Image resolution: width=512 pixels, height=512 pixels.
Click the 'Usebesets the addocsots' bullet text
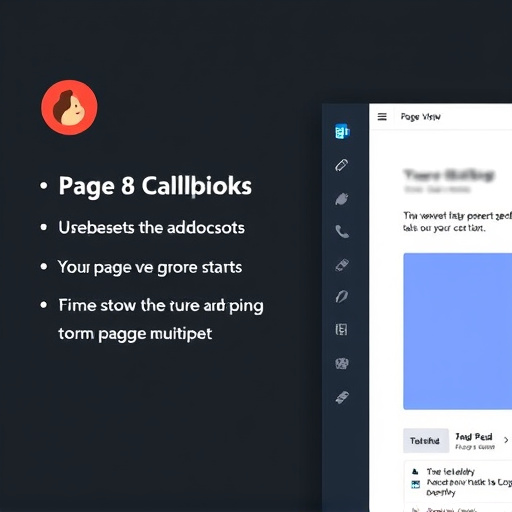[152, 228]
